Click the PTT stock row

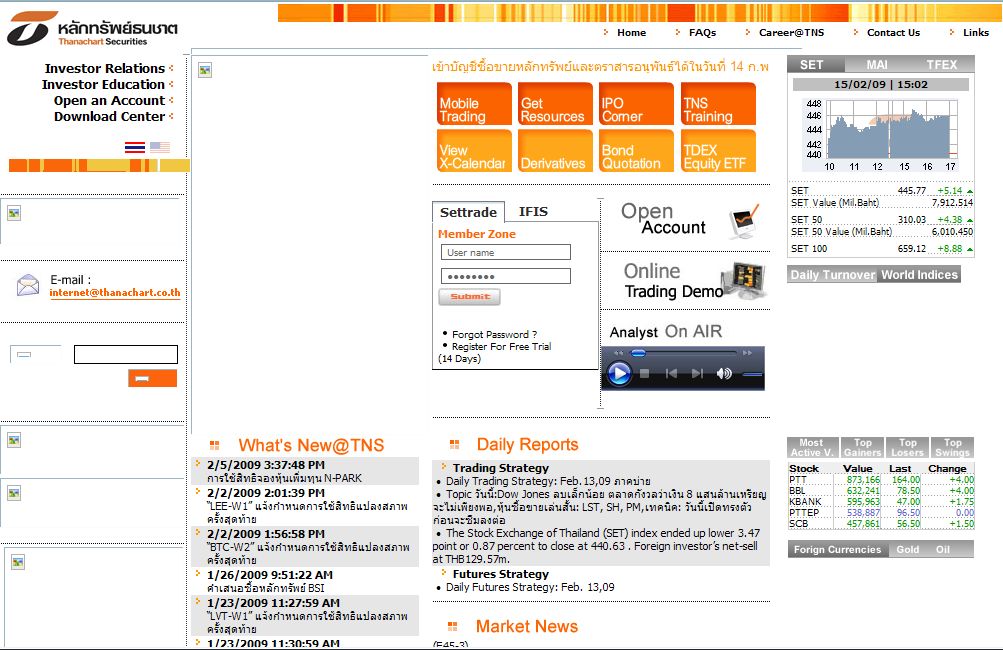coord(881,480)
